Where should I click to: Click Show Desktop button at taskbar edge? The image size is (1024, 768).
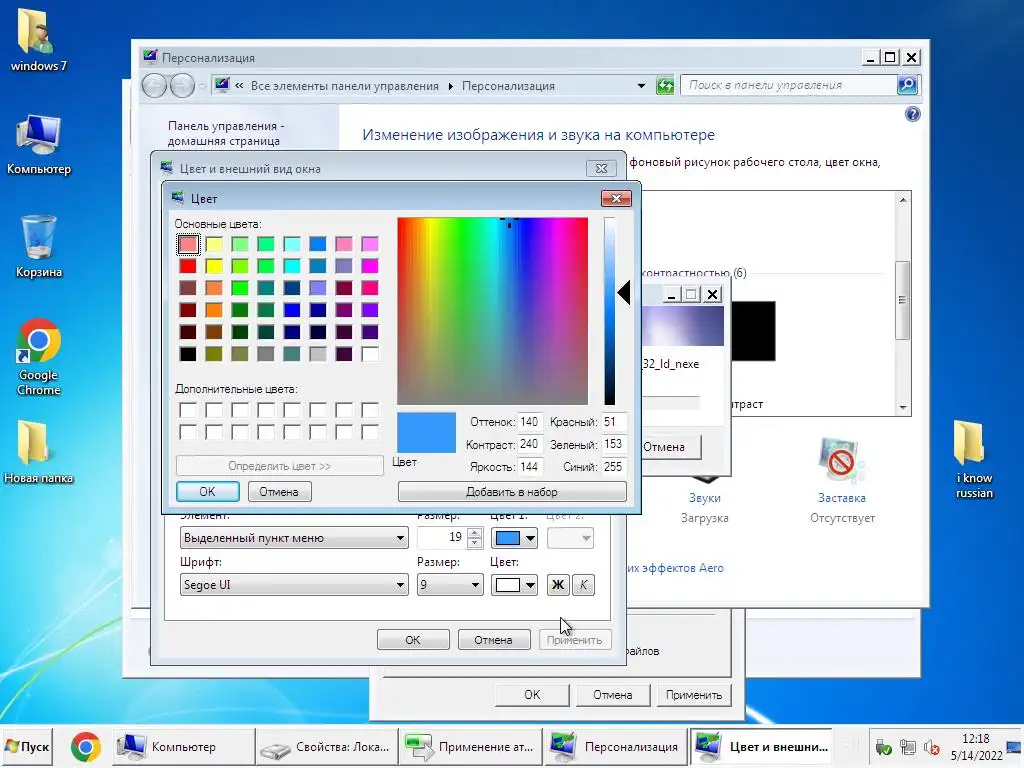click(1015, 747)
